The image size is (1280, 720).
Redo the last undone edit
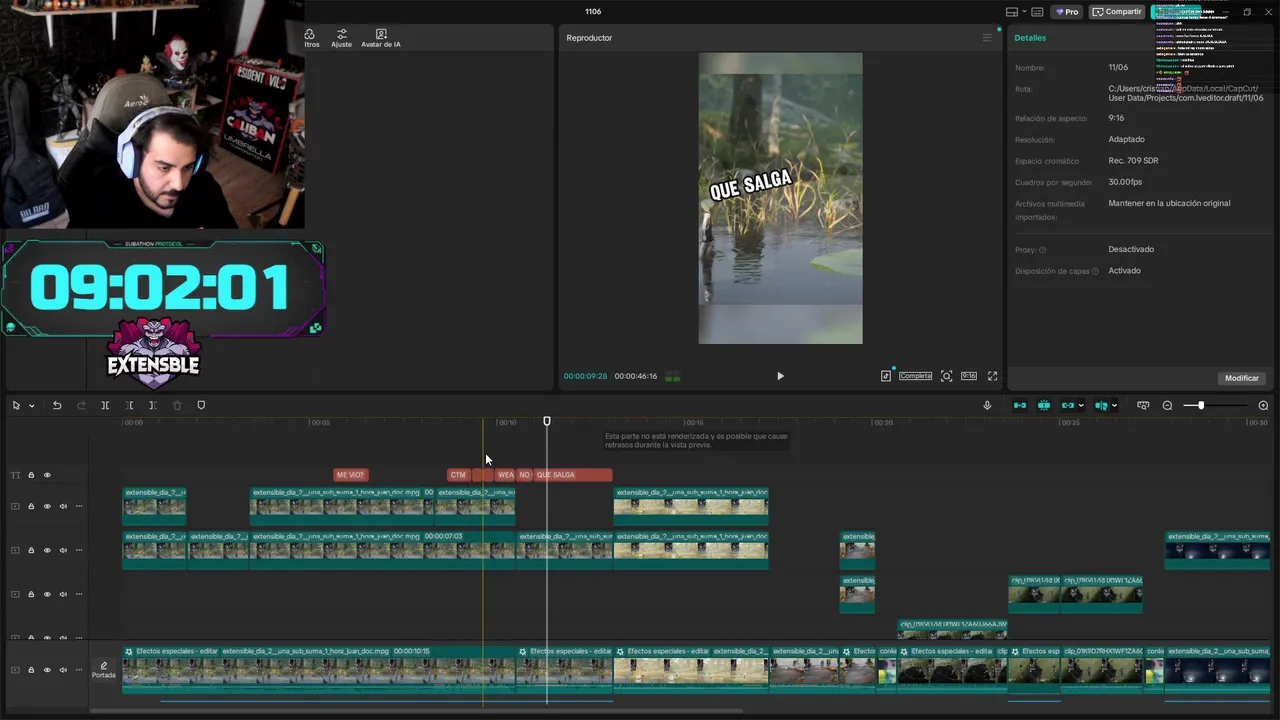pyautogui.click(x=81, y=405)
